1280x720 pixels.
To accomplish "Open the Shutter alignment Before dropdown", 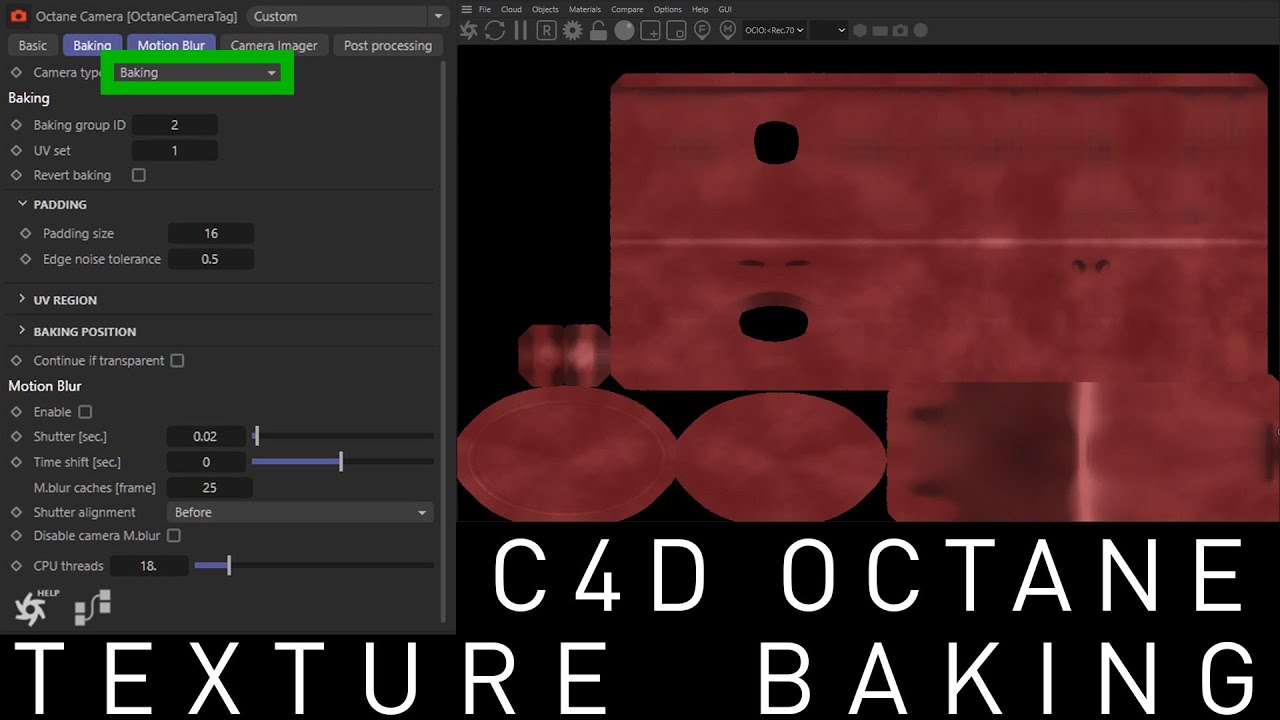I will coord(300,512).
